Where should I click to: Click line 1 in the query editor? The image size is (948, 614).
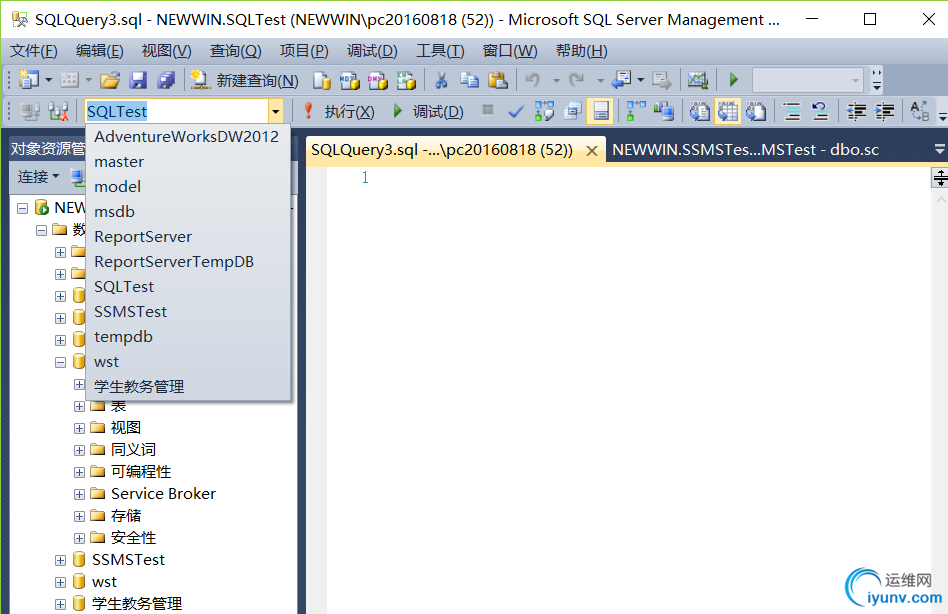(365, 177)
